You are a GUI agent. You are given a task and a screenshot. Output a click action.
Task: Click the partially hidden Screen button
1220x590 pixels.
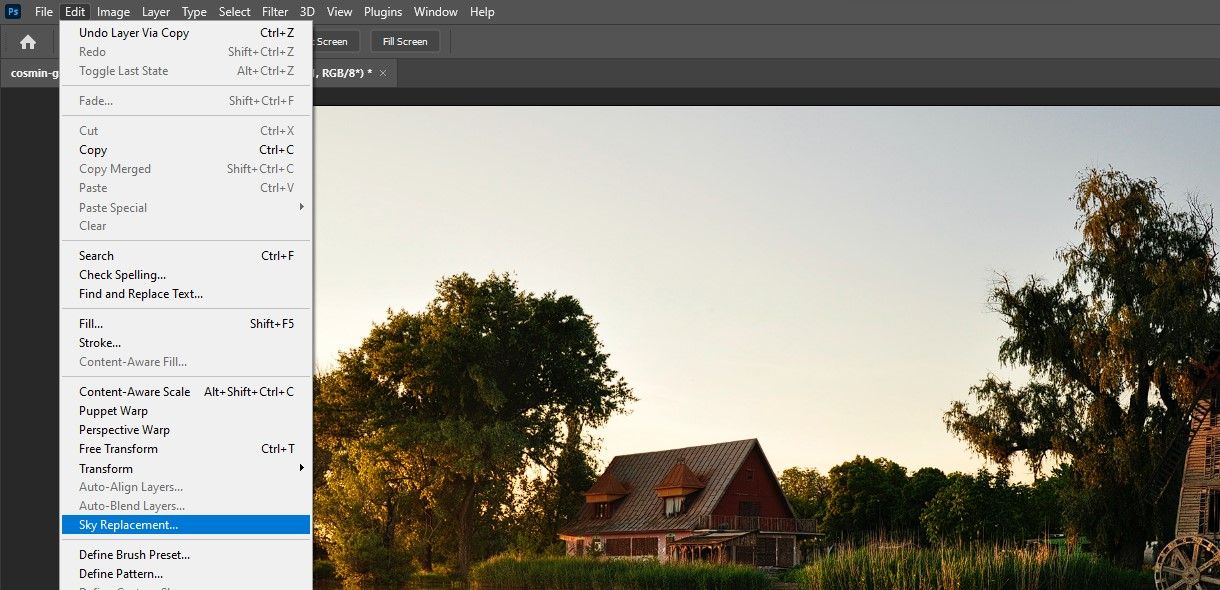coord(334,42)
